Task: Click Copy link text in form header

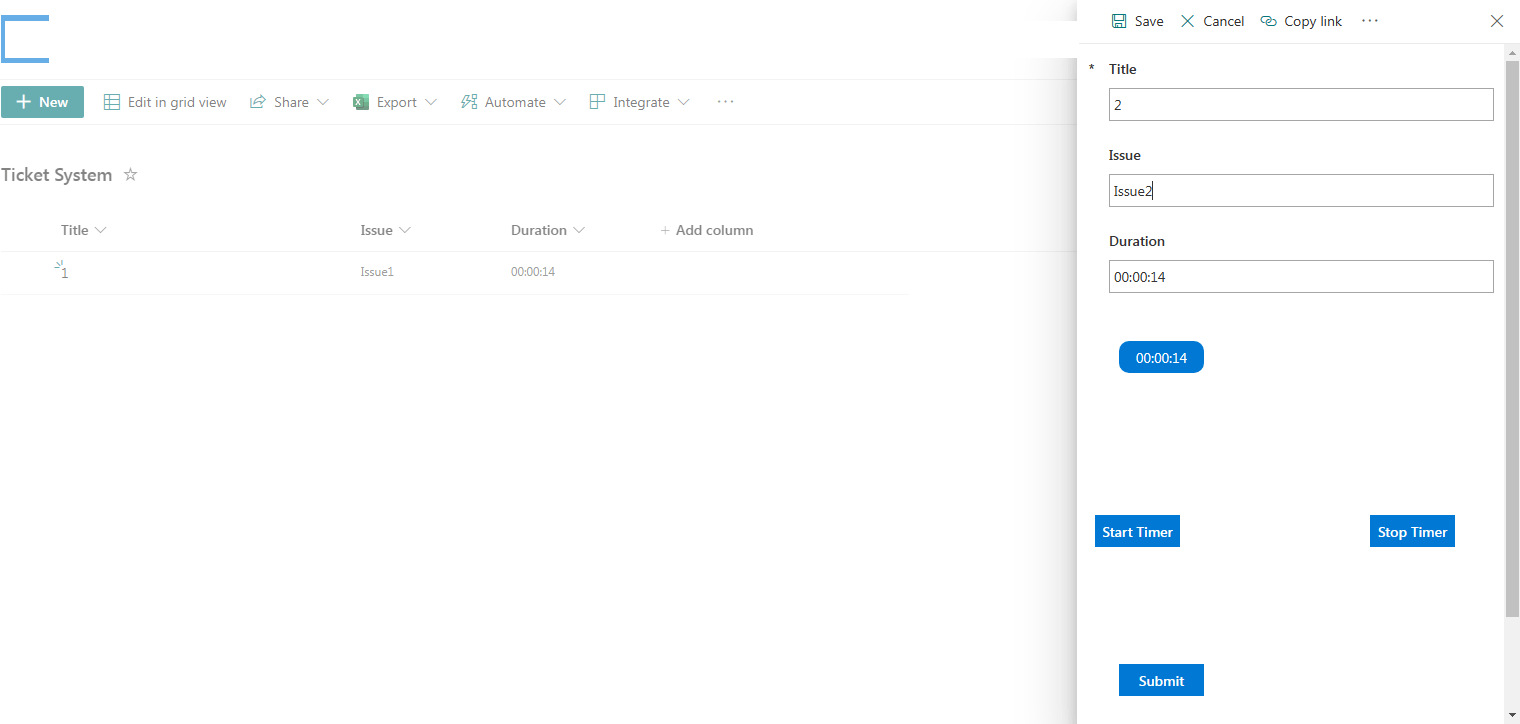Action: coord(1313,21)
